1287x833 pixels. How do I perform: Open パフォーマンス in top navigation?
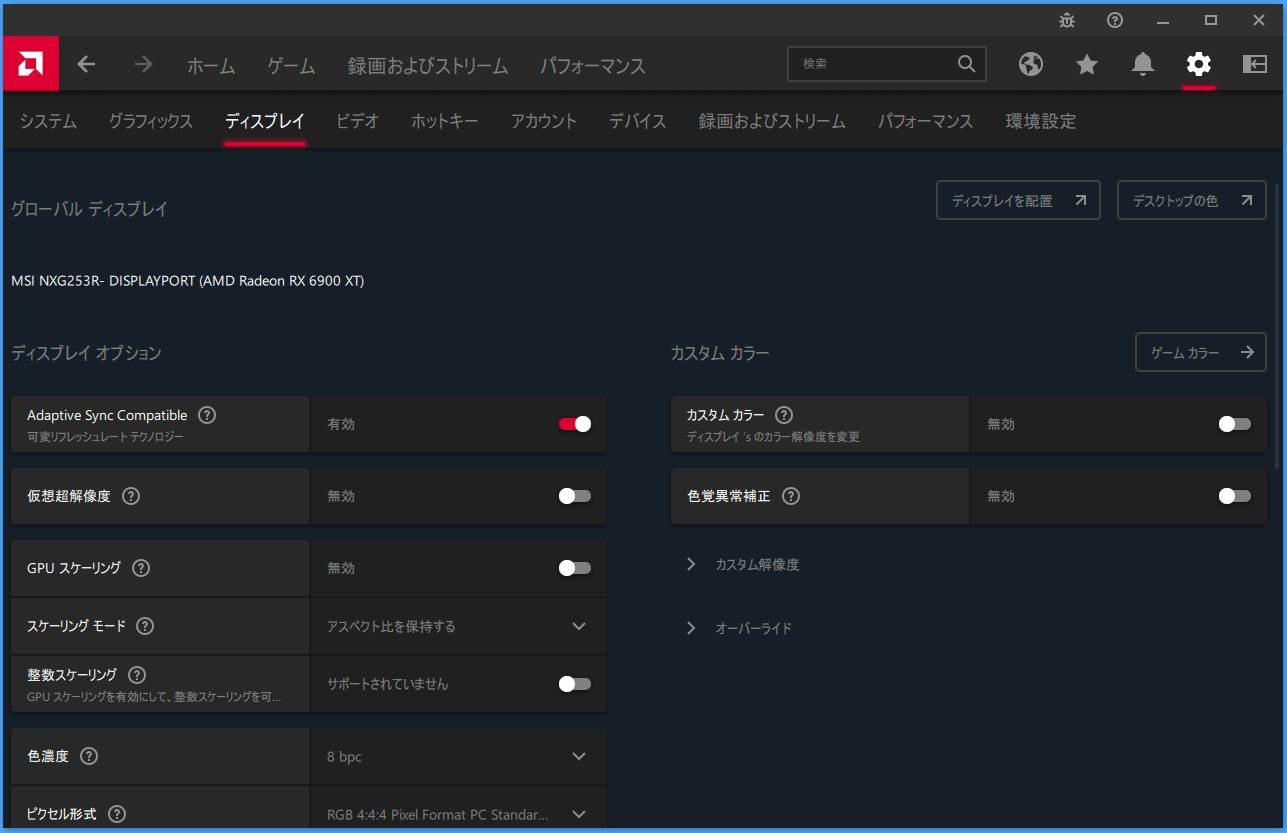pos(593,66)
